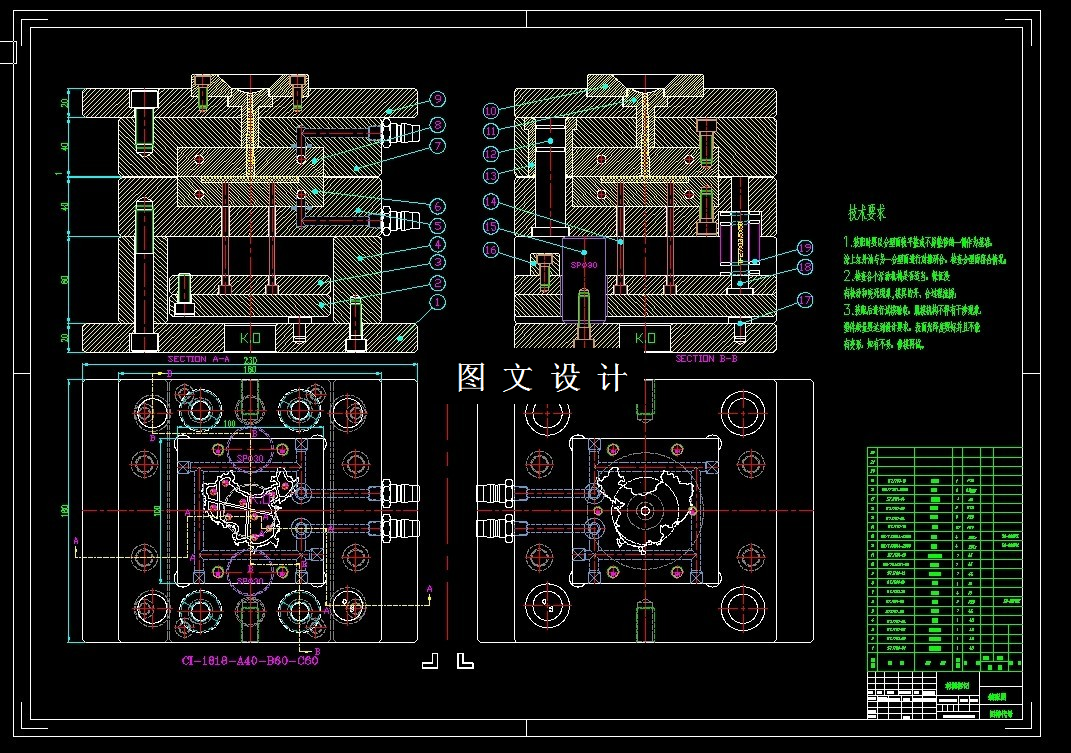This screenshot has width=1071, height=753.
Task: Click part balloon 14
Action: pyautogui.click(x=491, y=202)
